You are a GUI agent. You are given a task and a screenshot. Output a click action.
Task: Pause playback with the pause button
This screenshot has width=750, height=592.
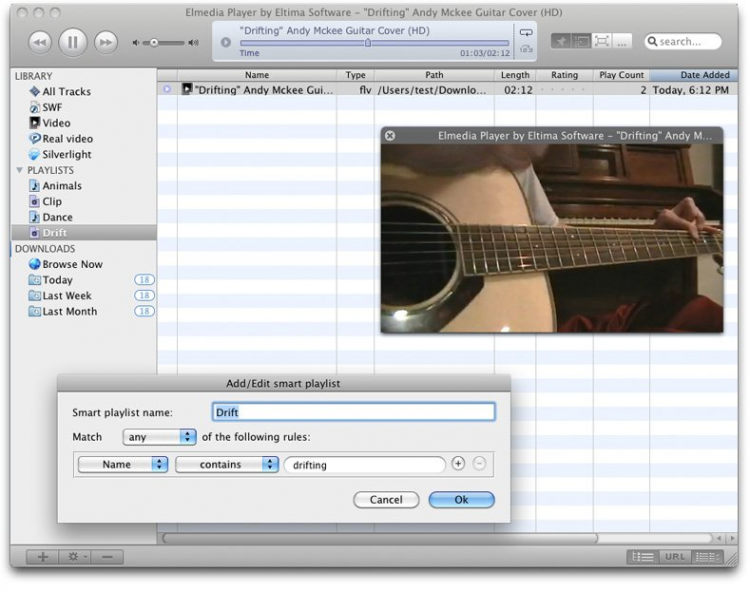click(73, 42)
